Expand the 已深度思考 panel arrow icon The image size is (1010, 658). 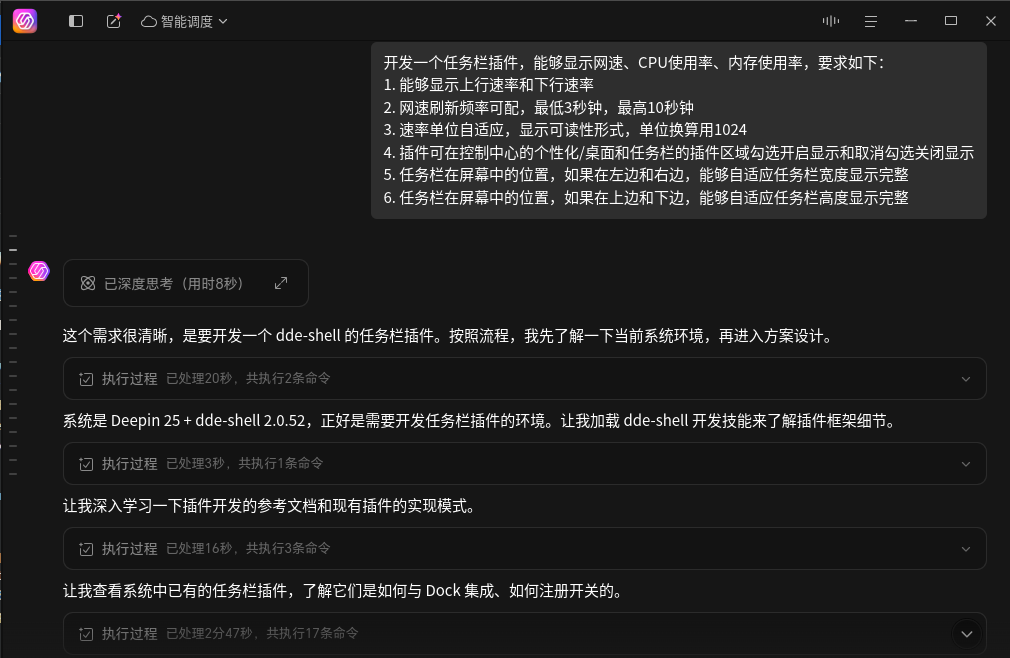281,283
